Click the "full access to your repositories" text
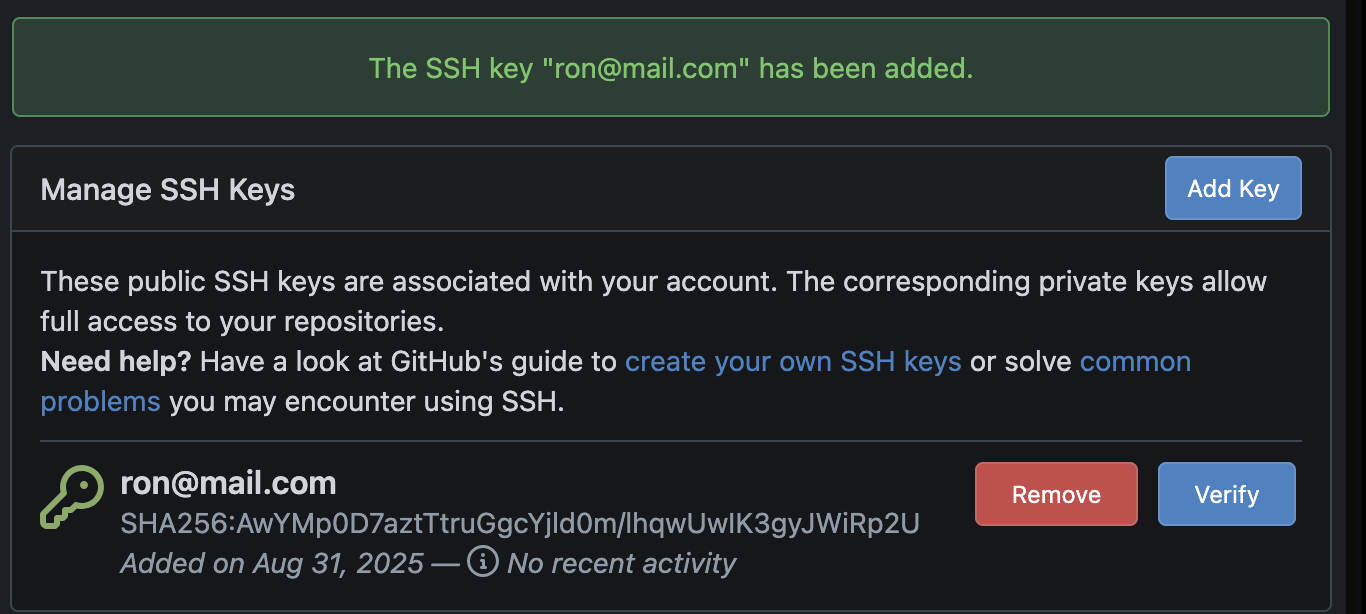Image resolution: width=1366 pixels, height=614 pixels. click(242, 321)
